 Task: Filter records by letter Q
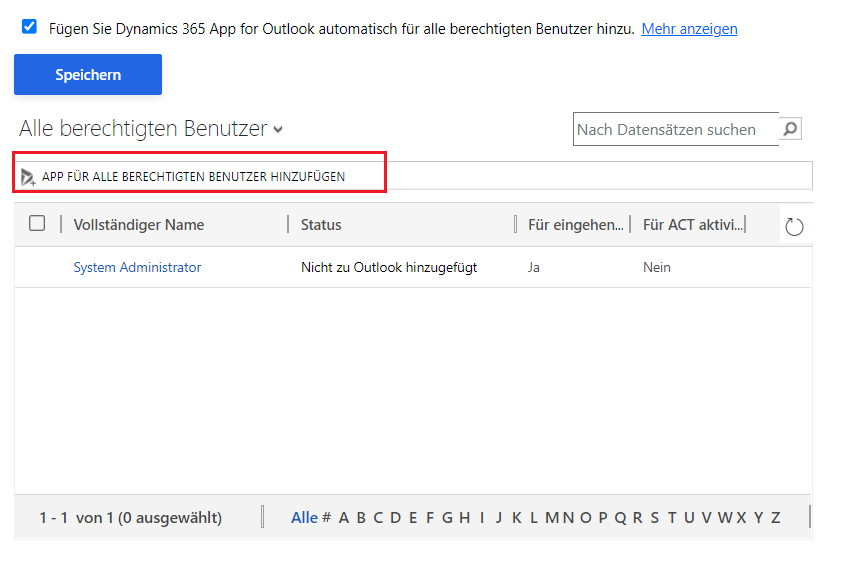click(x=620, y=518)
